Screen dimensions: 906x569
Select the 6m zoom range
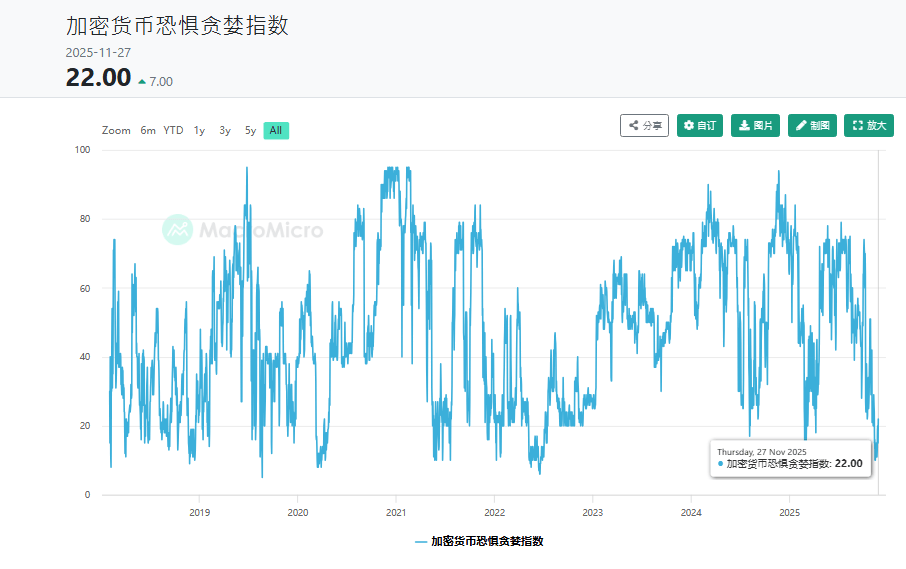pyautogui.click(x=148, y=130)
